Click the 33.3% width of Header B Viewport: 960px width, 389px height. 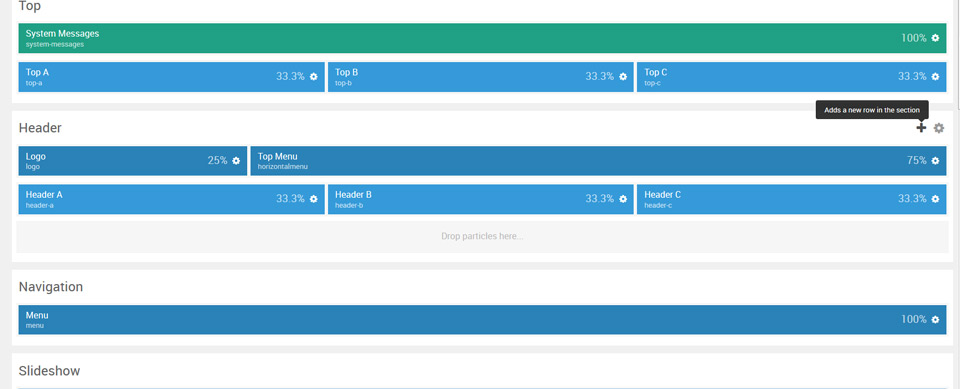tap(599, 199)
